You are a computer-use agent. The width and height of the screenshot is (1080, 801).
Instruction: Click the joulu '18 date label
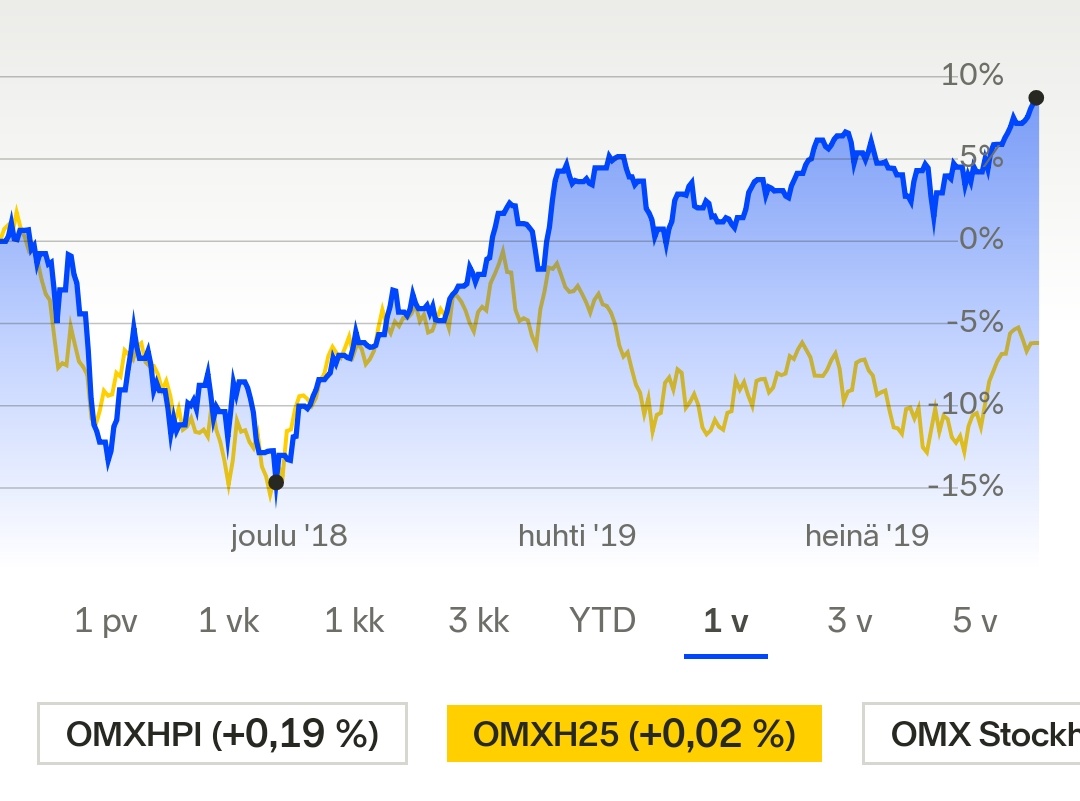(289, 536)
